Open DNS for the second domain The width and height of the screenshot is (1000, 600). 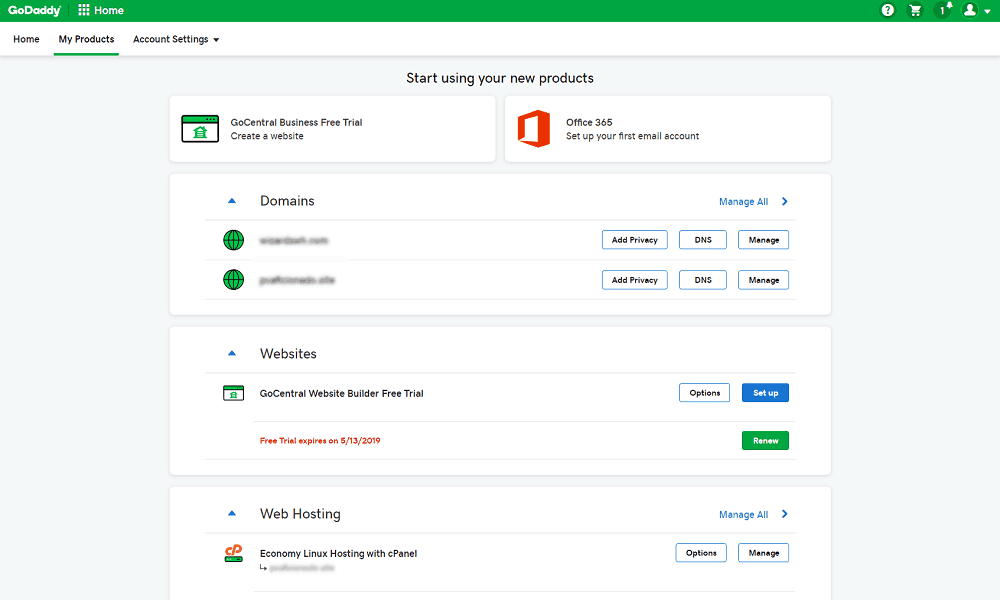coord(703,280)
